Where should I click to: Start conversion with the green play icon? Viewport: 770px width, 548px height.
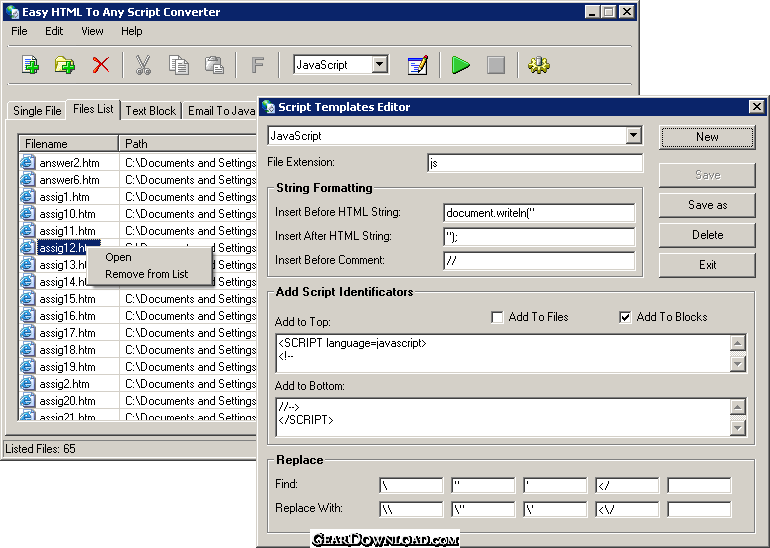[460, 65]
